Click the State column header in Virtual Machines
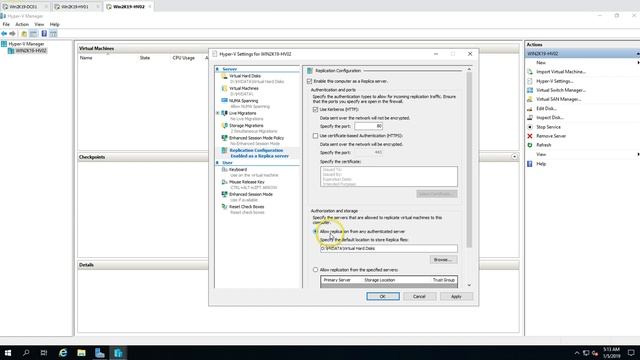Viewport: 640px width, 360px height. (144, 58)
